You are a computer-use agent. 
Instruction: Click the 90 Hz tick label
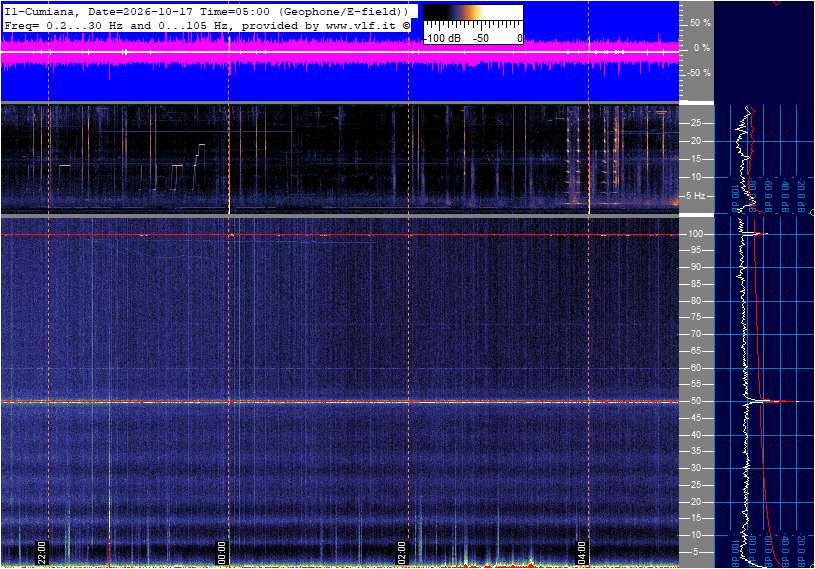(x=695, y=267)
